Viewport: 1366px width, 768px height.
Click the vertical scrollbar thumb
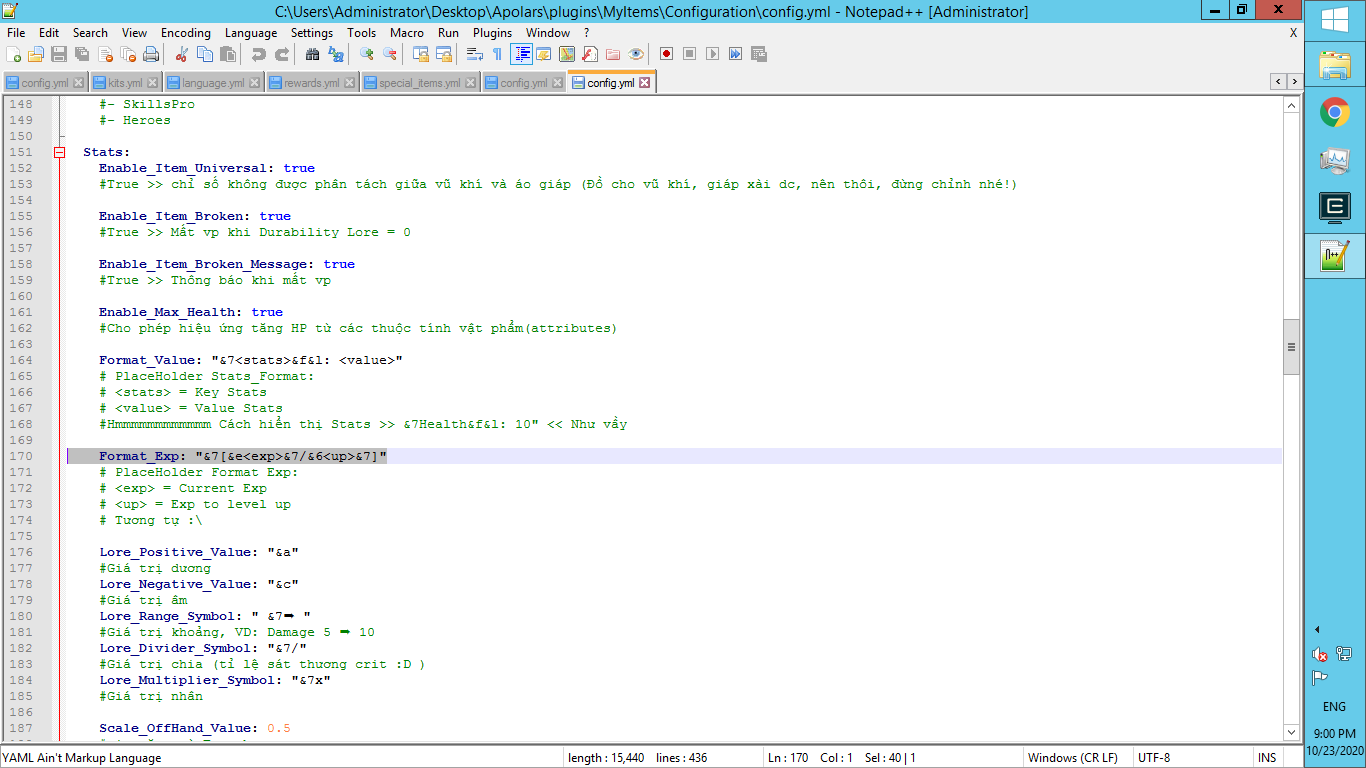[1291, 347]
